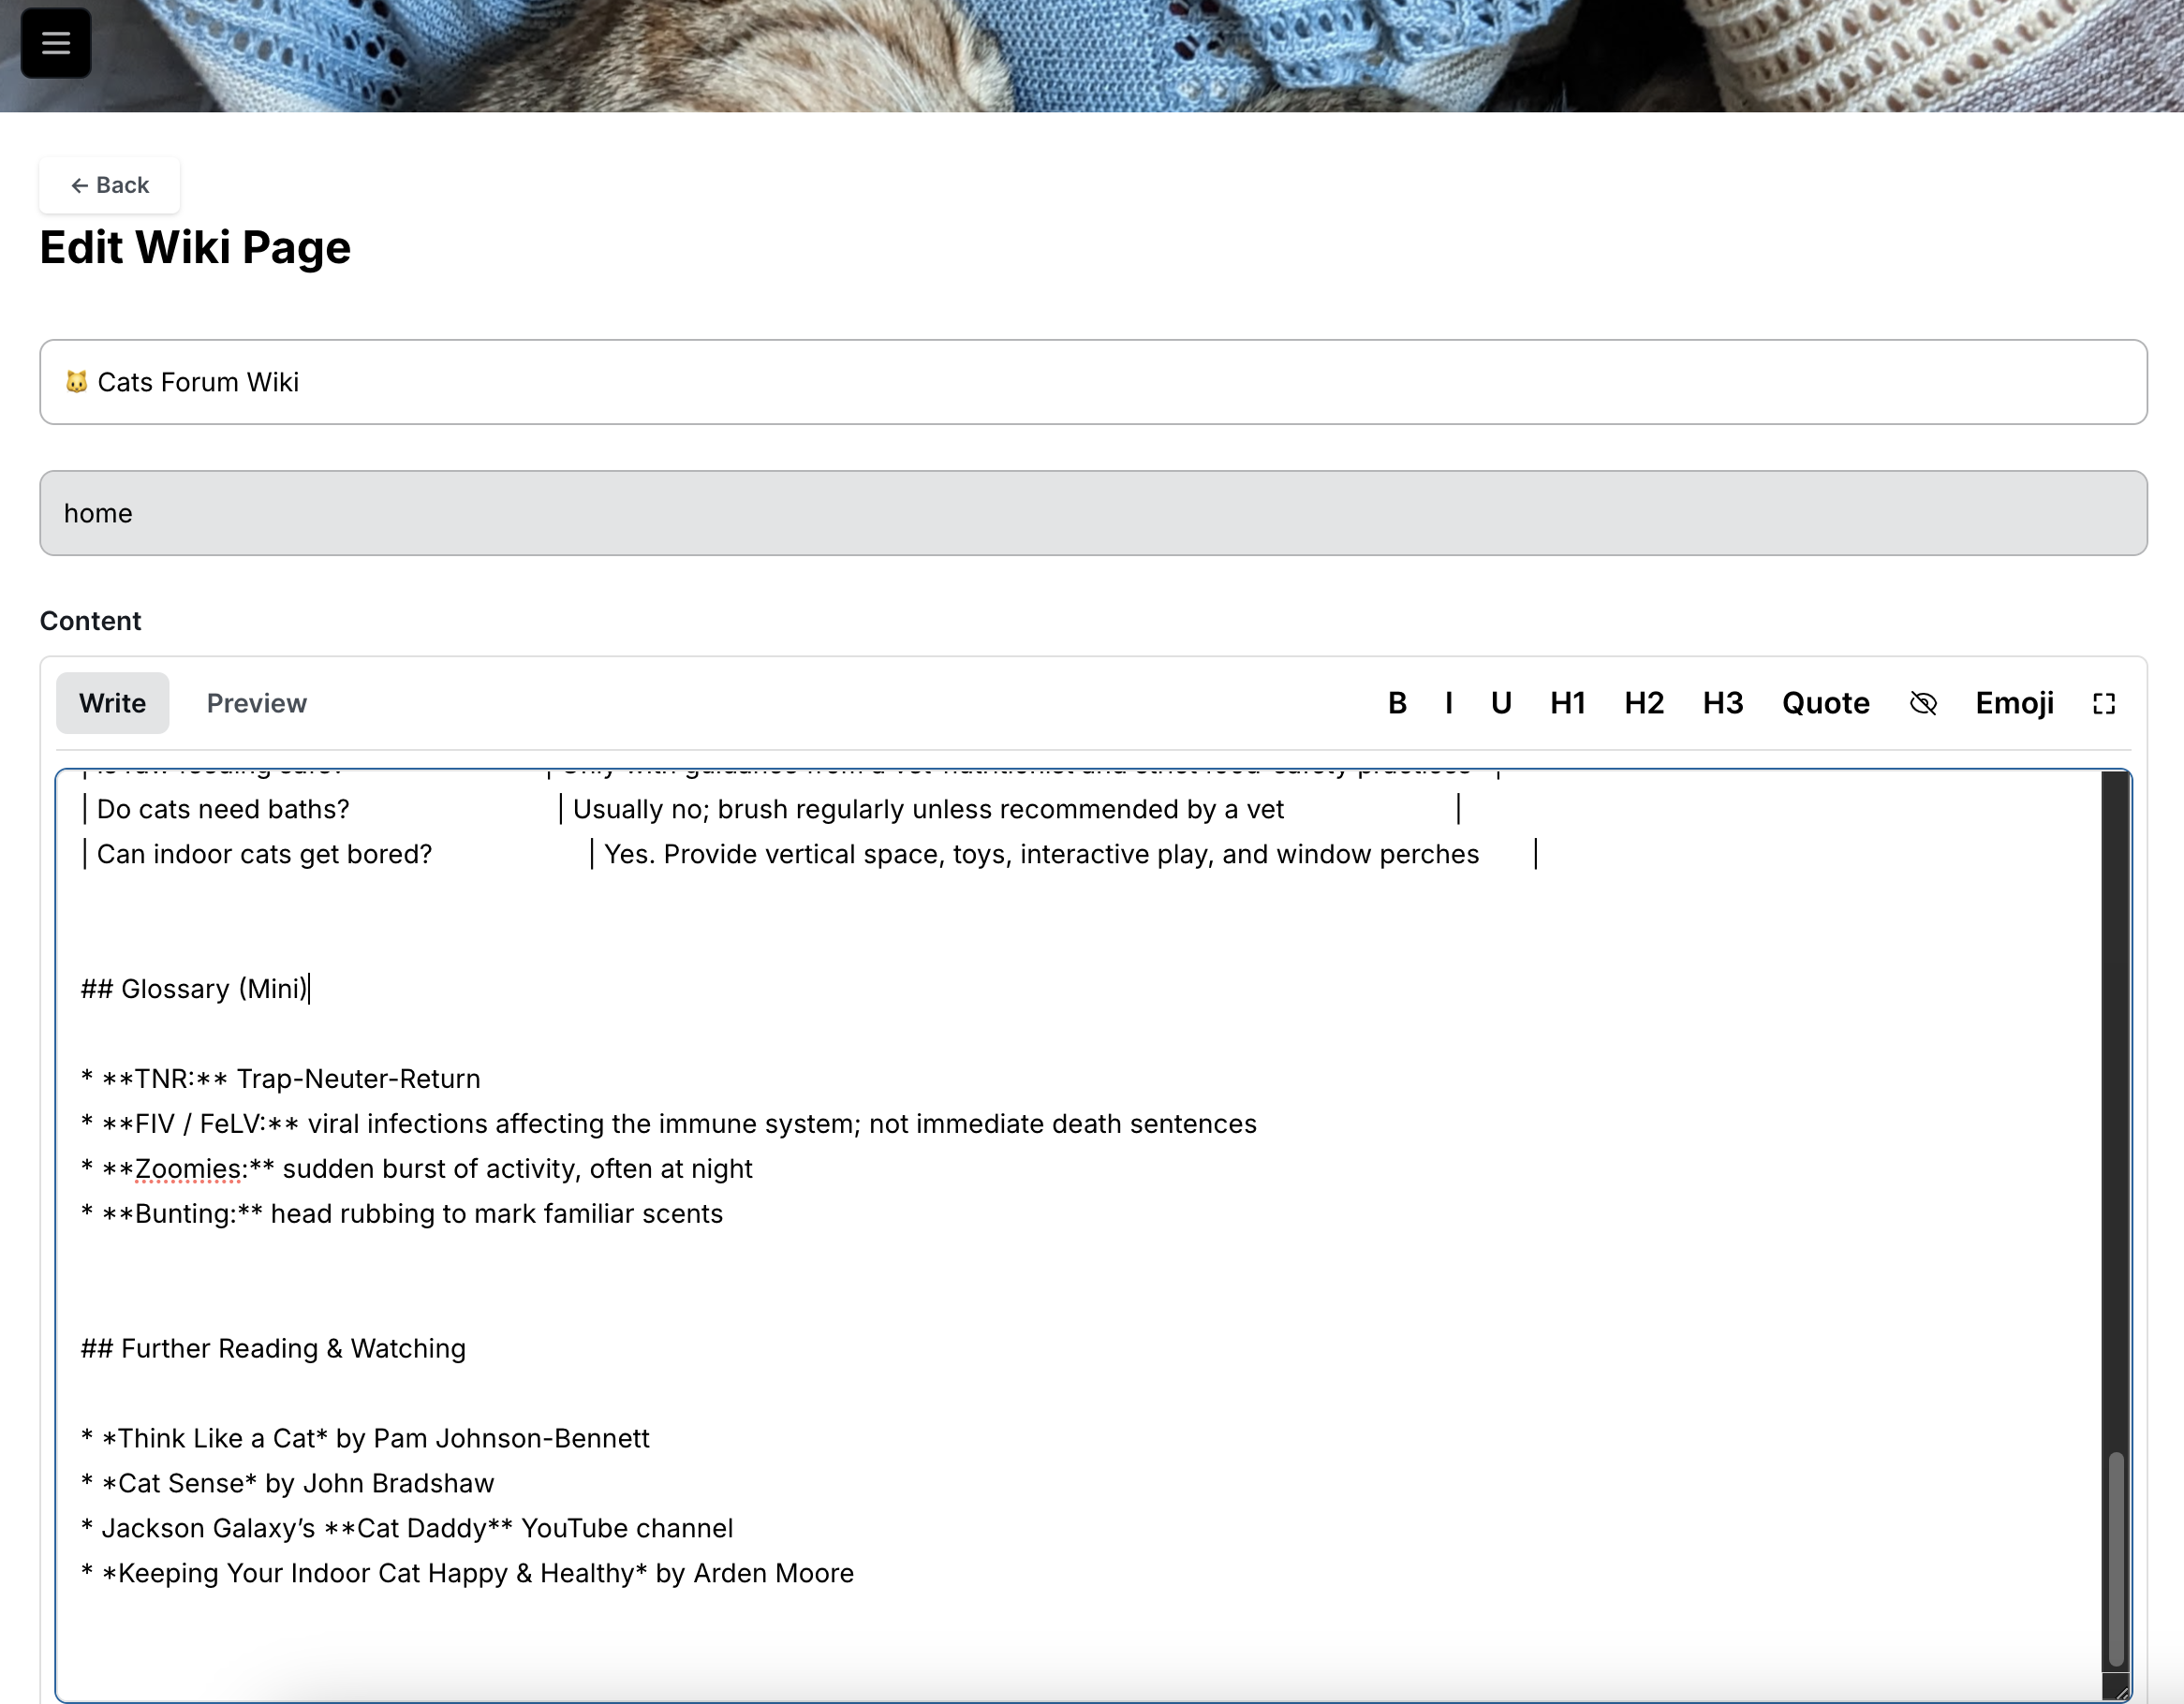Click 'Usually no; brush regularly' answer cell

[928, 809]
